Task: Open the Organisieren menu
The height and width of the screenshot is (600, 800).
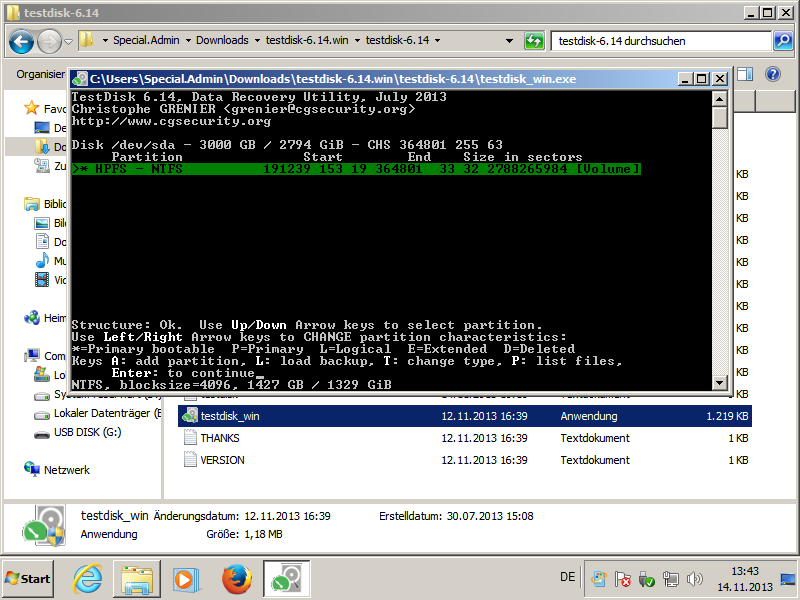Action: (x=41, y=74)
